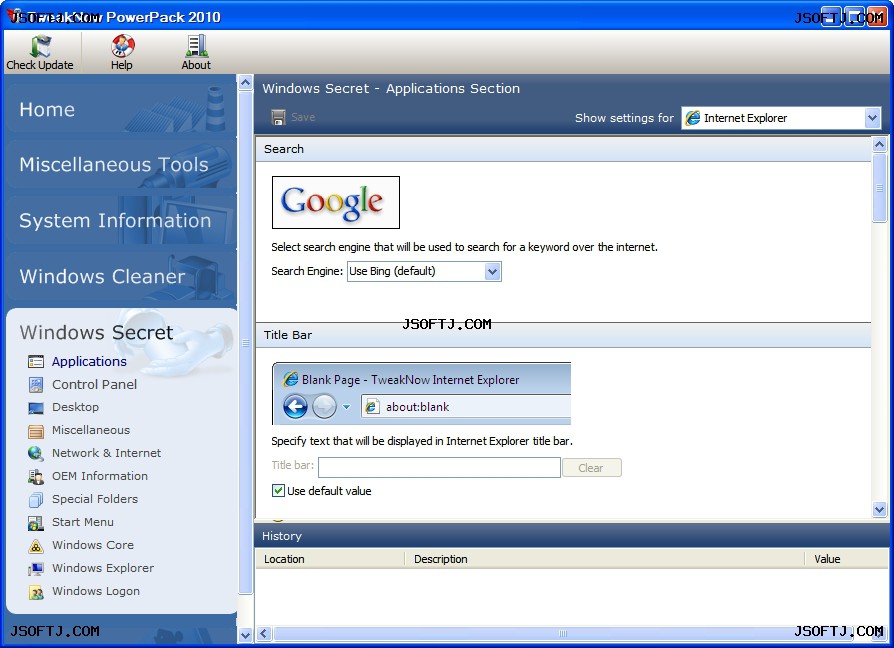This screenshot has width=894, height=648.
Task: Click the page icon beside about:blank
Action: point(372,407)
